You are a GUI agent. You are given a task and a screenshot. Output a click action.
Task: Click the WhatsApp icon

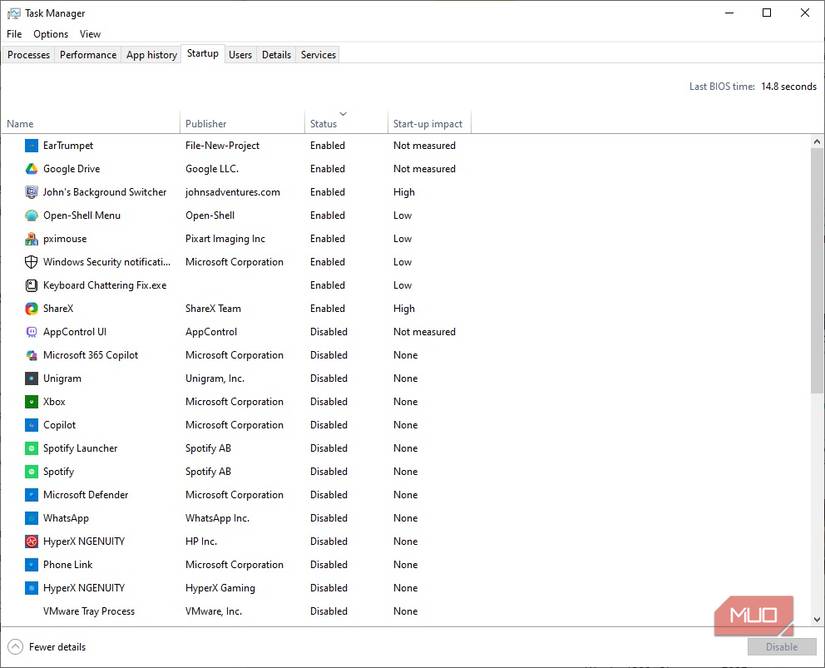point(31,518)
